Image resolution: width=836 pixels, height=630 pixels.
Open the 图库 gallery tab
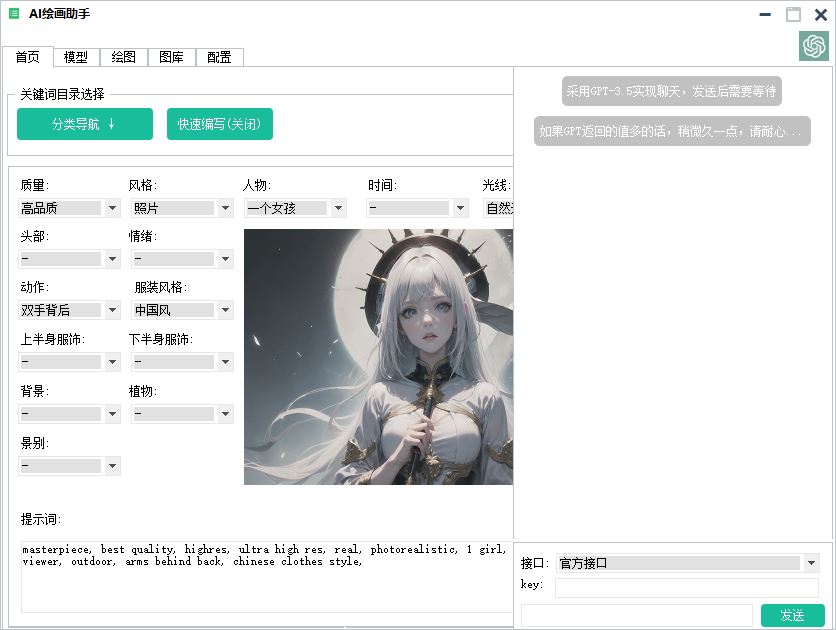(x=171, y=57)
